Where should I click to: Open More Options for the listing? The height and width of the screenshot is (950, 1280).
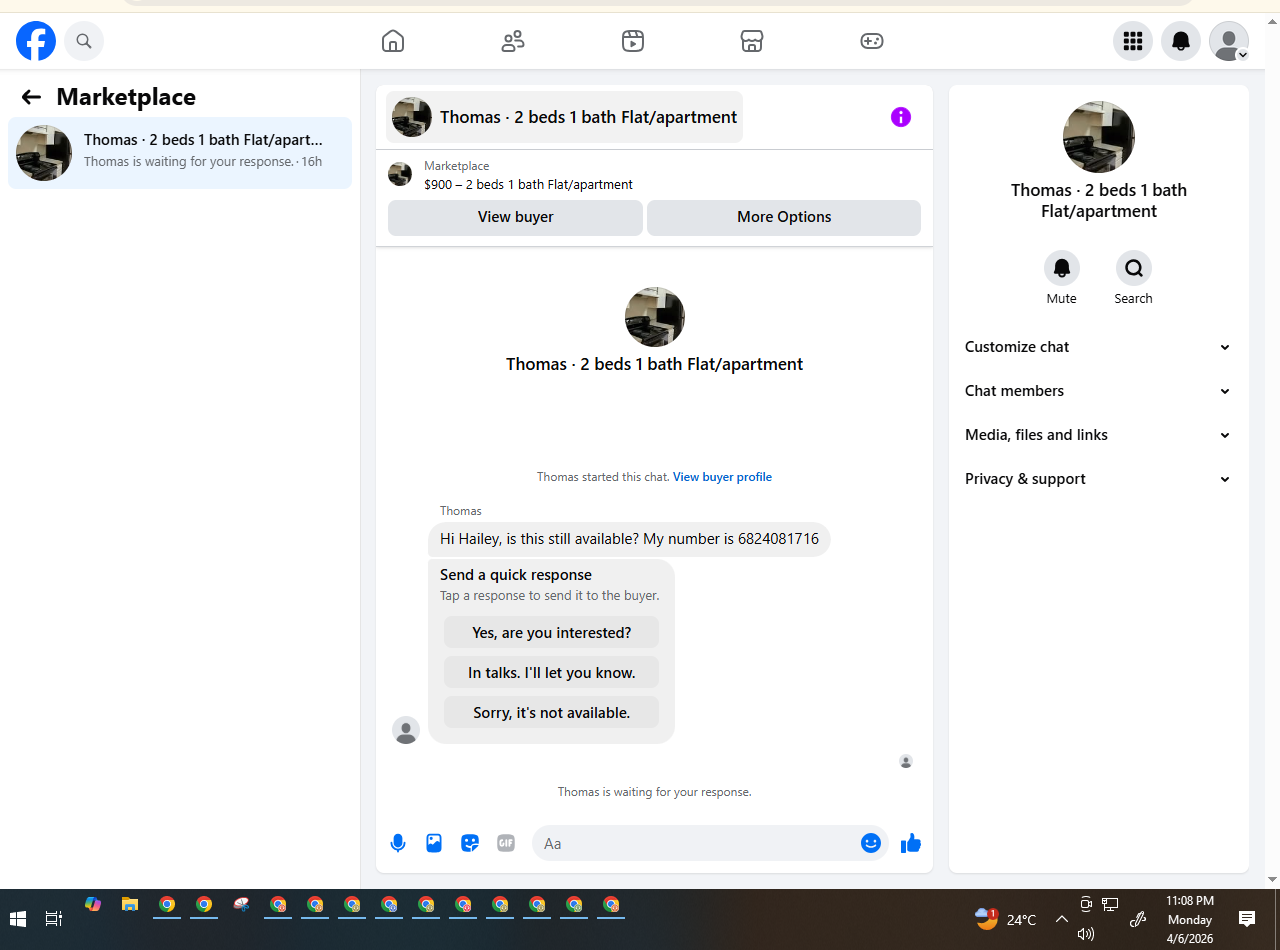784,217
